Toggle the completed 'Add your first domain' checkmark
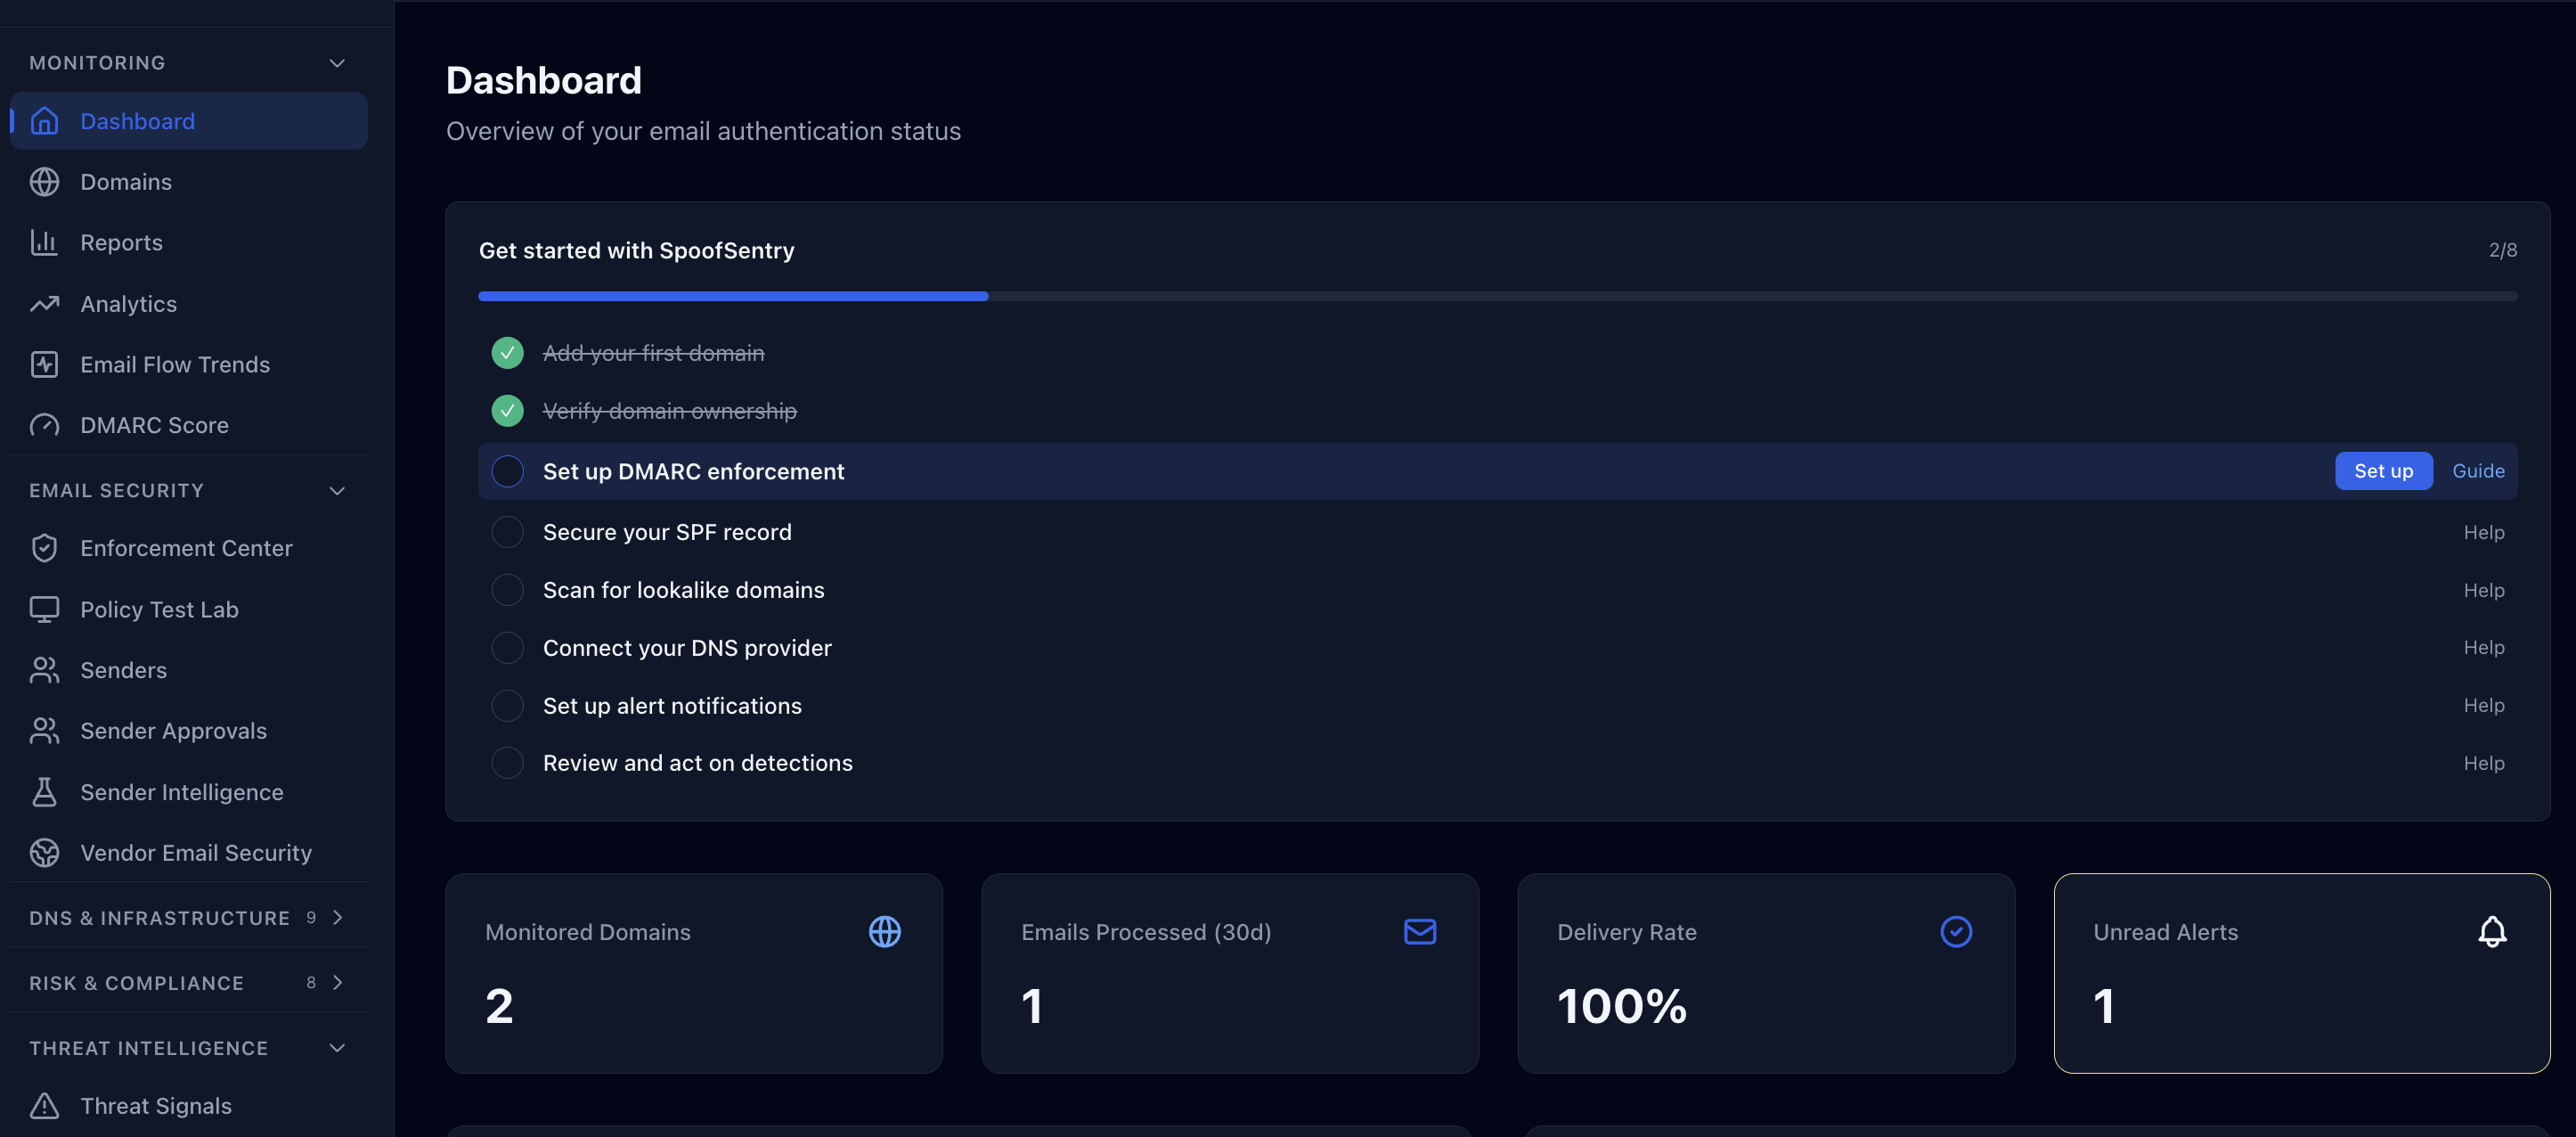 click(x=507, y=353)
